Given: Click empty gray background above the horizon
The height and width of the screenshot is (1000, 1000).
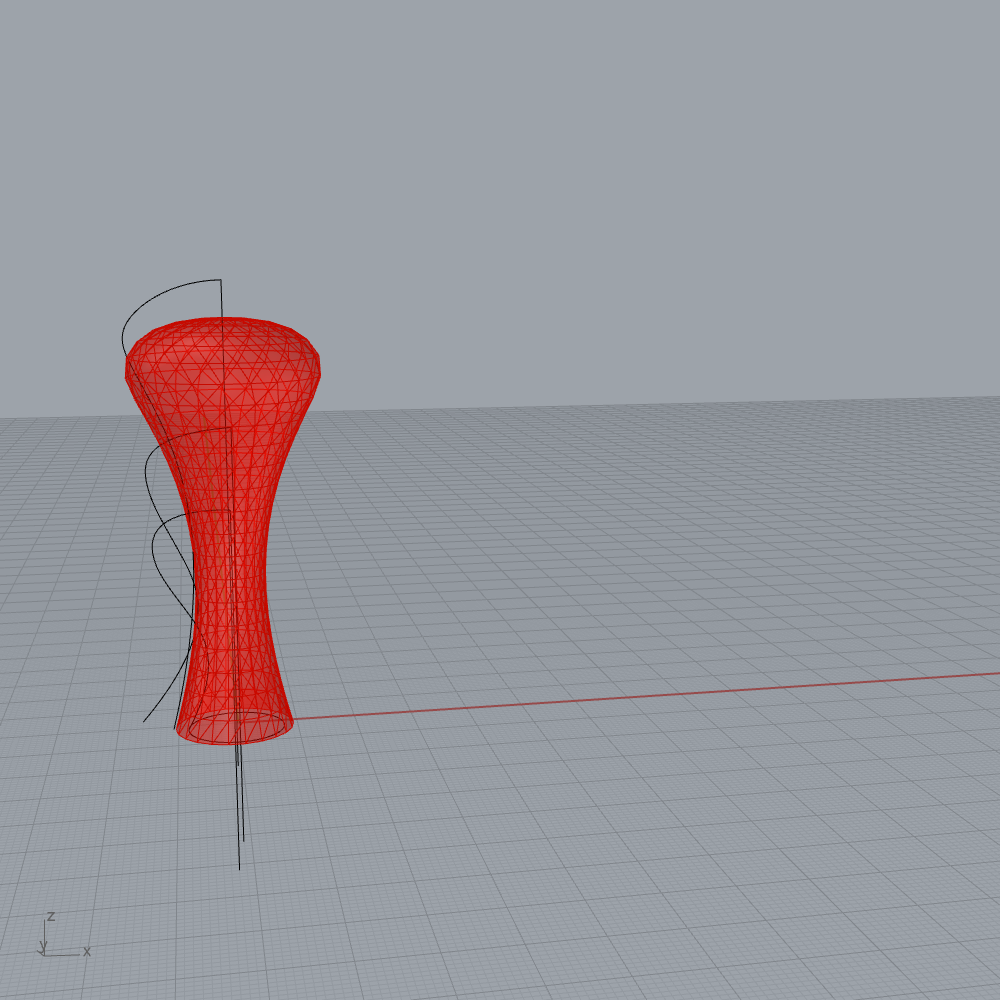Looking at the screenshot, I should click(600, 200).
